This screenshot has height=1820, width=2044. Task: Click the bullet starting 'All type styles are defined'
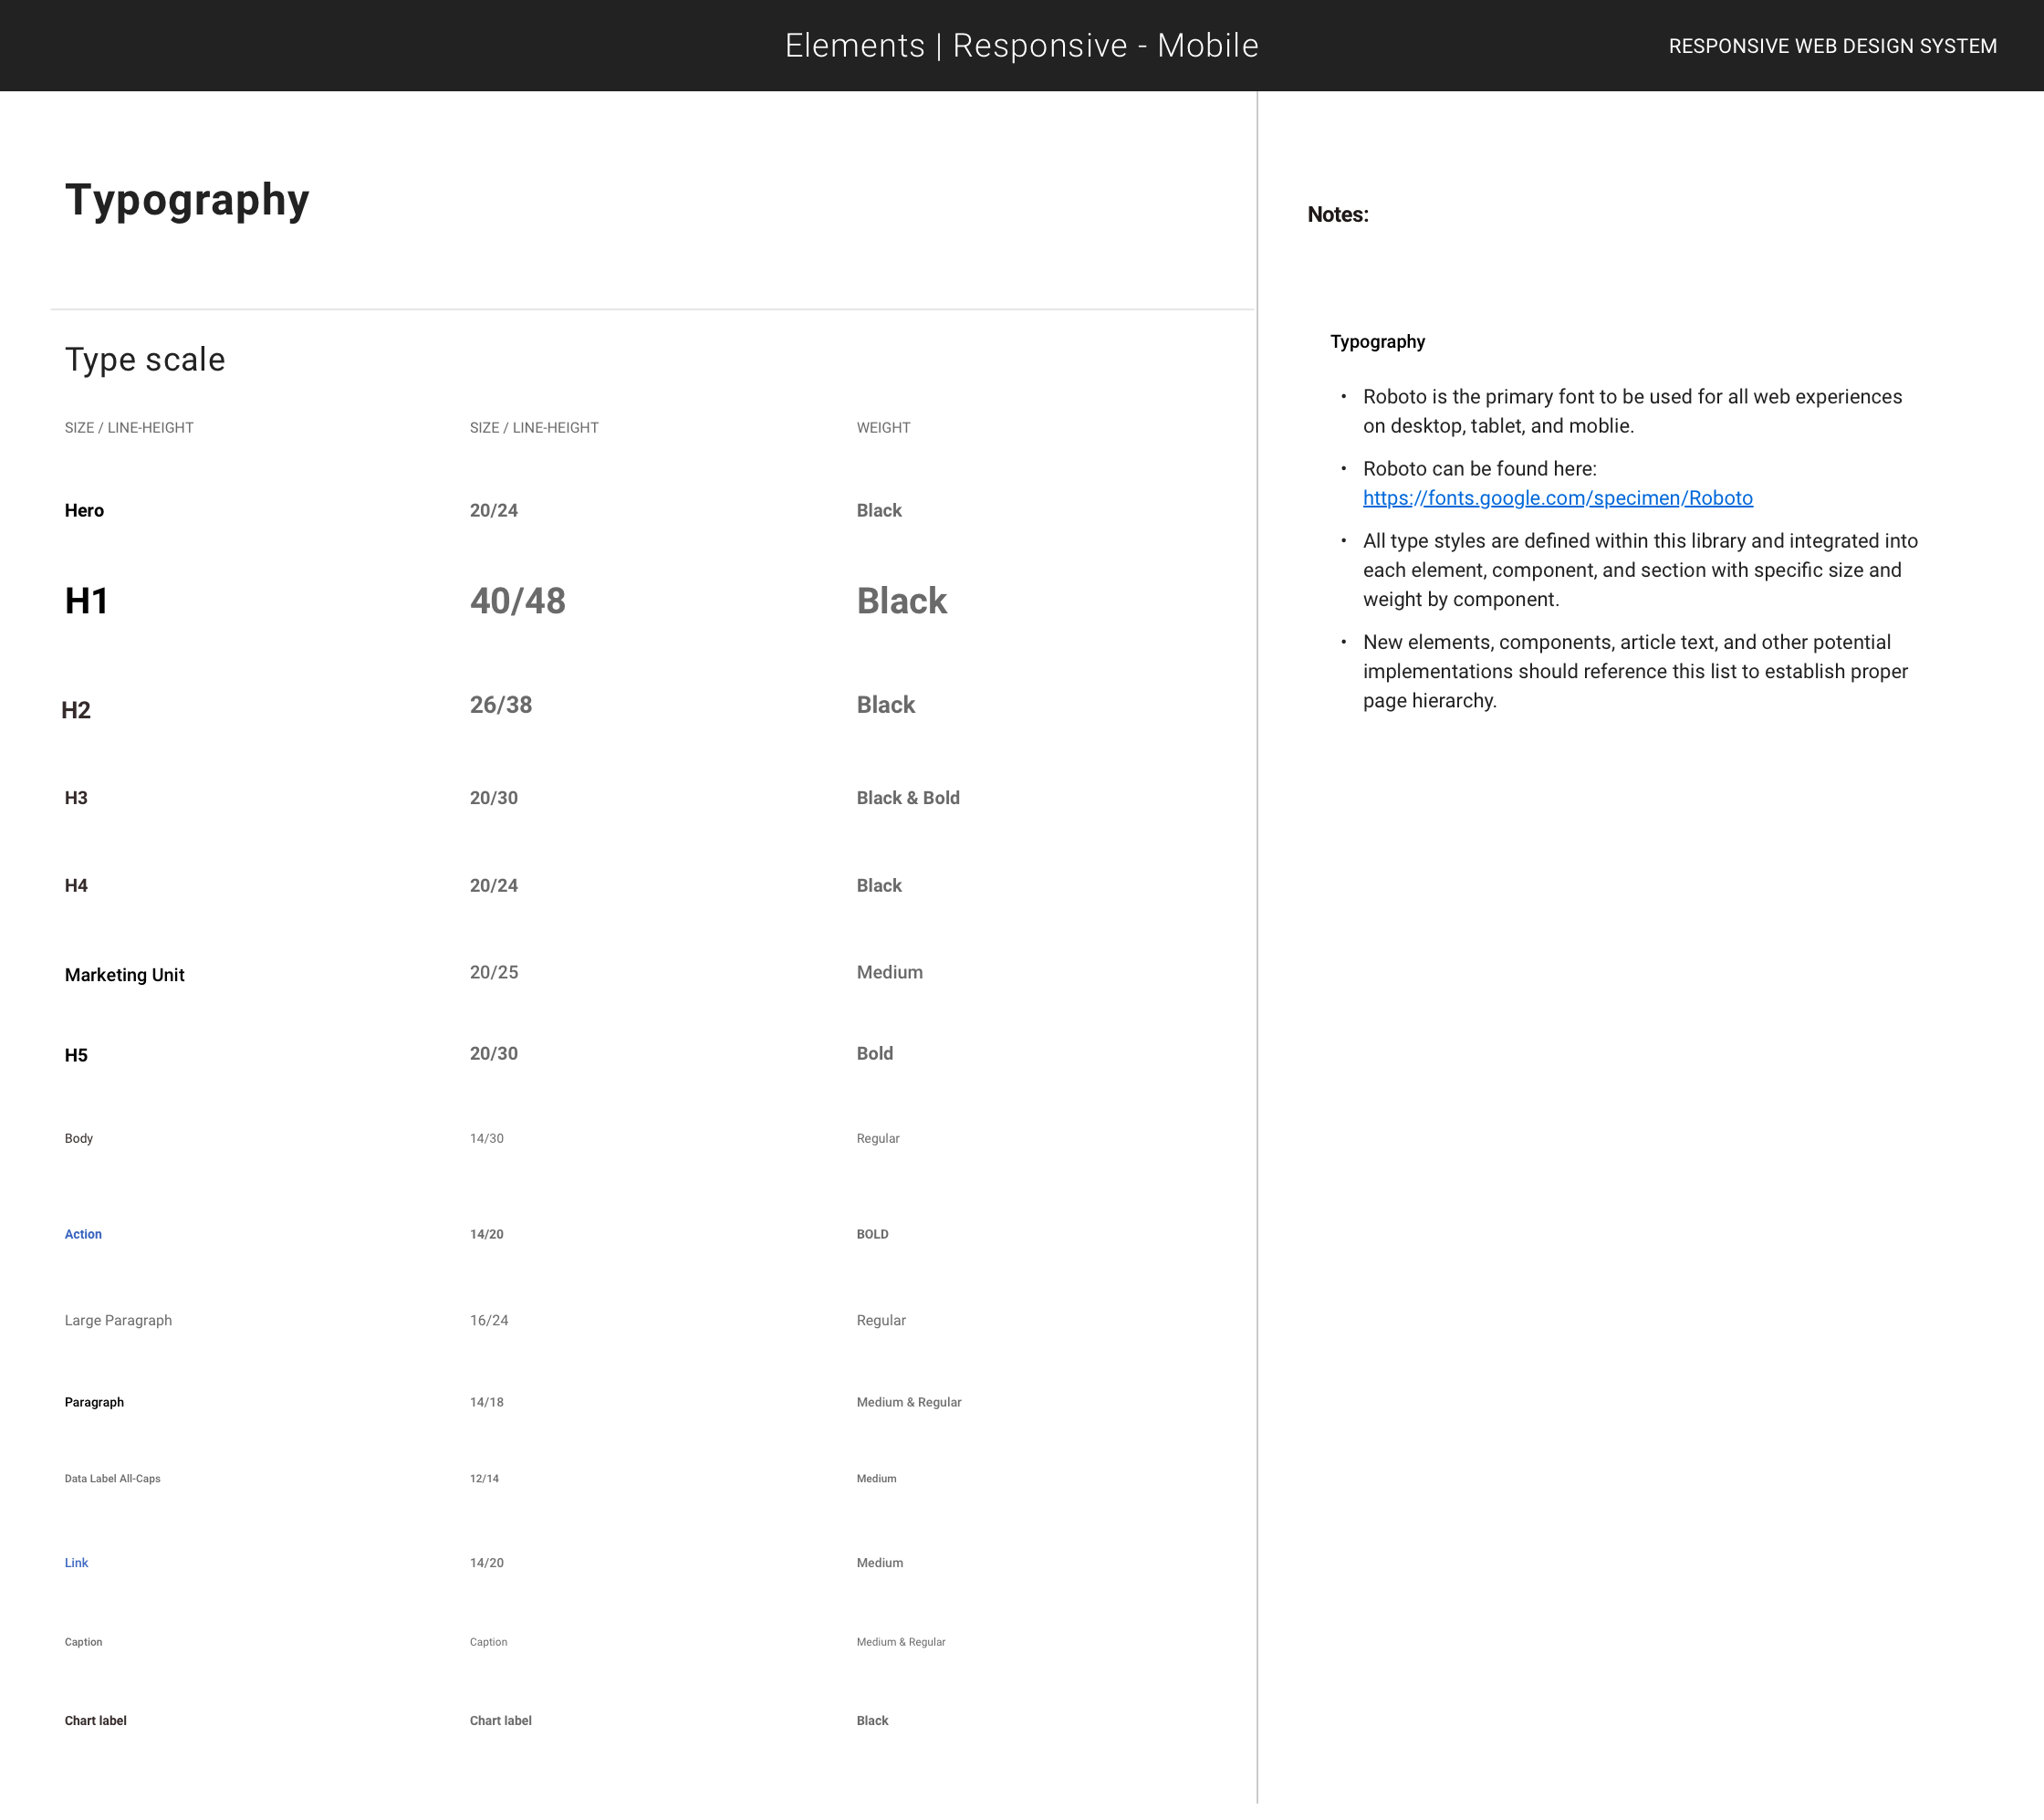point(1640,570)
